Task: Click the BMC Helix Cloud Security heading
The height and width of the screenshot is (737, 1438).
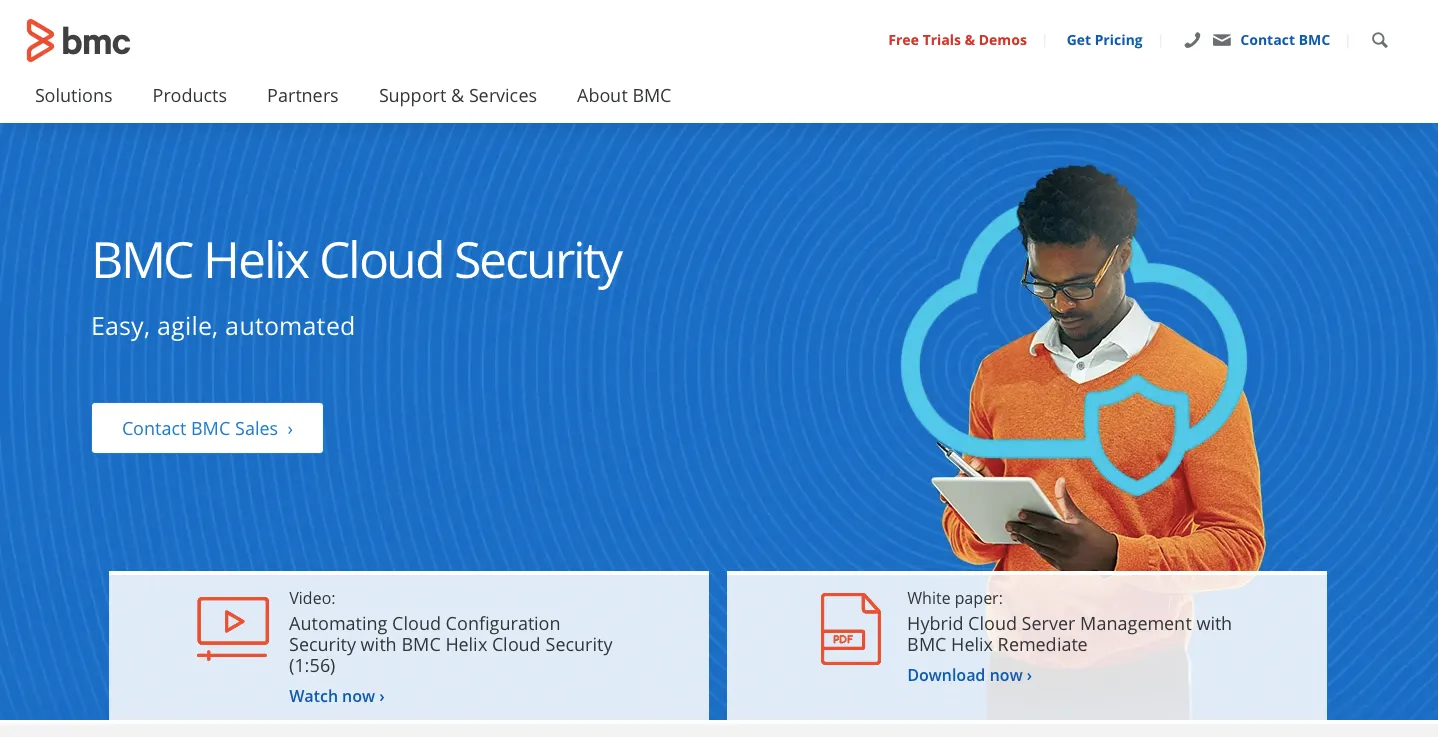Action: [357, 261]
